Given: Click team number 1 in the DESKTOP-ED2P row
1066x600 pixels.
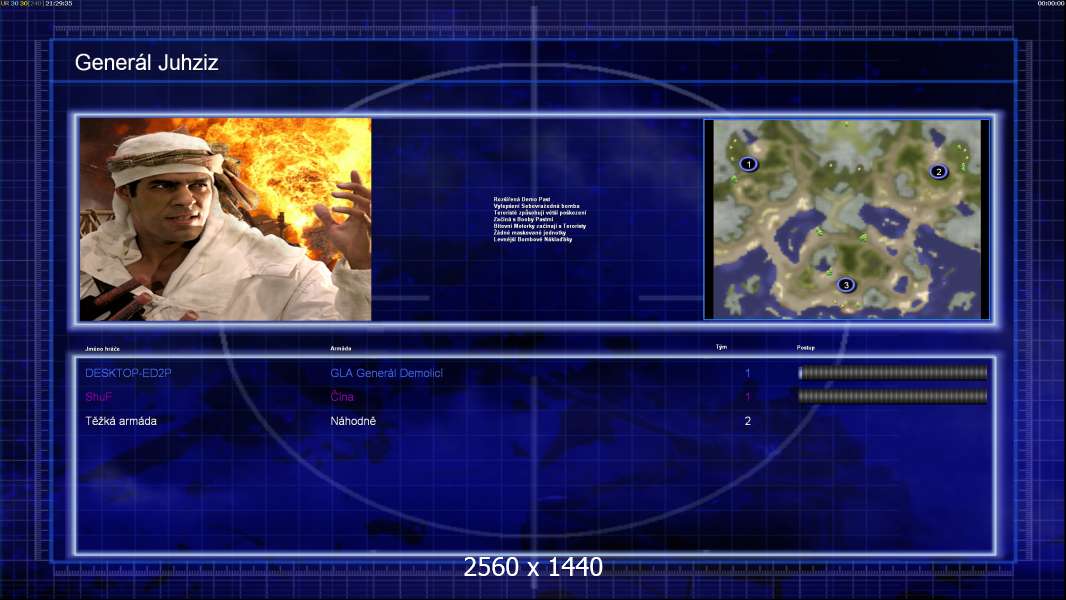Looking at the screenshot, I should (x=748, y=373).
